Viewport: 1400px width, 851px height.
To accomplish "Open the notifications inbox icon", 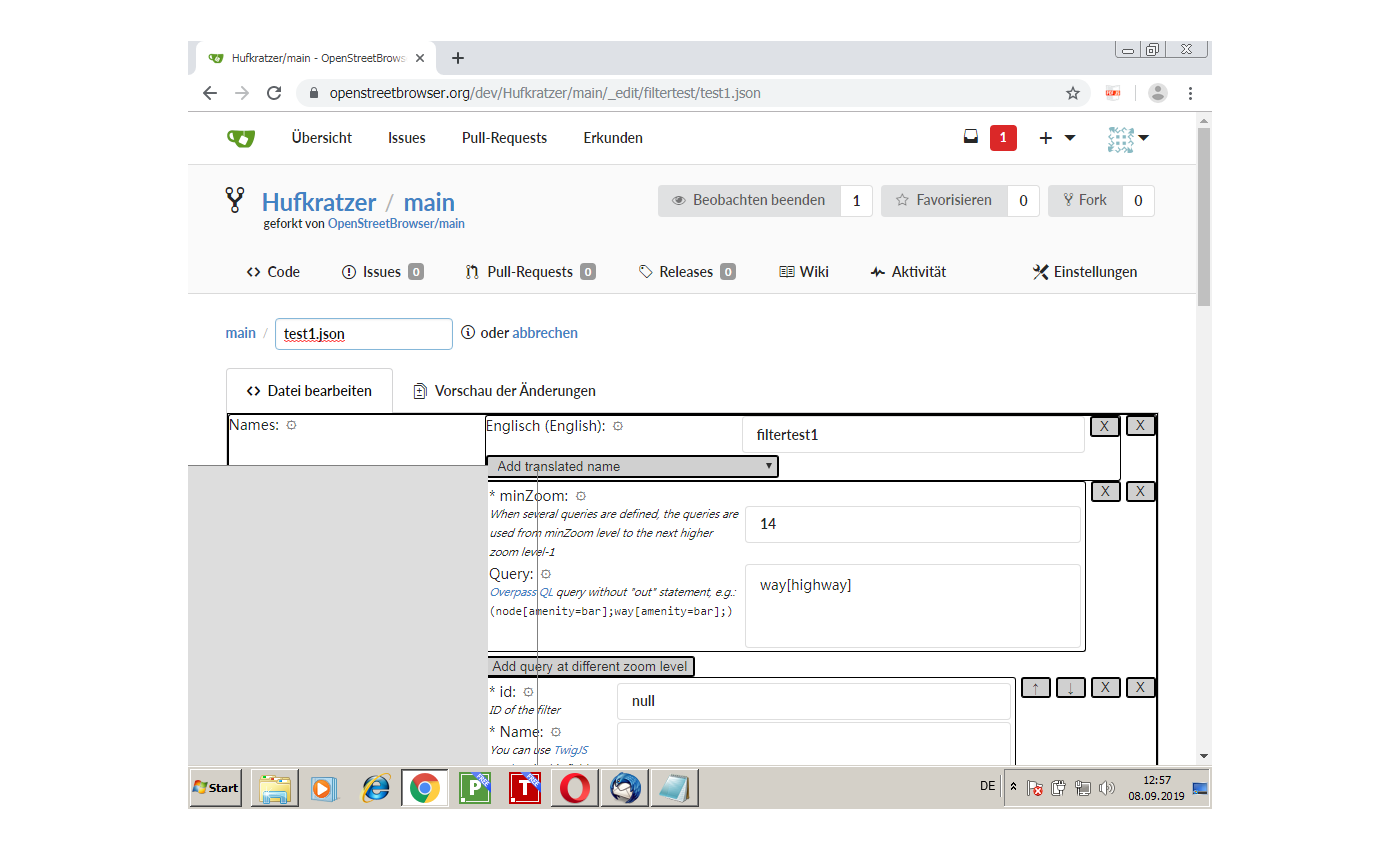I will [x=970, y=138].
